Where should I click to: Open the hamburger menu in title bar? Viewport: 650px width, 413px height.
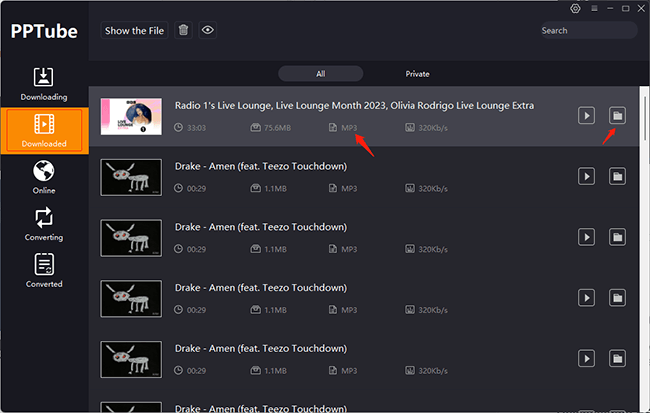pyautogui.click(x=594, y=8)
